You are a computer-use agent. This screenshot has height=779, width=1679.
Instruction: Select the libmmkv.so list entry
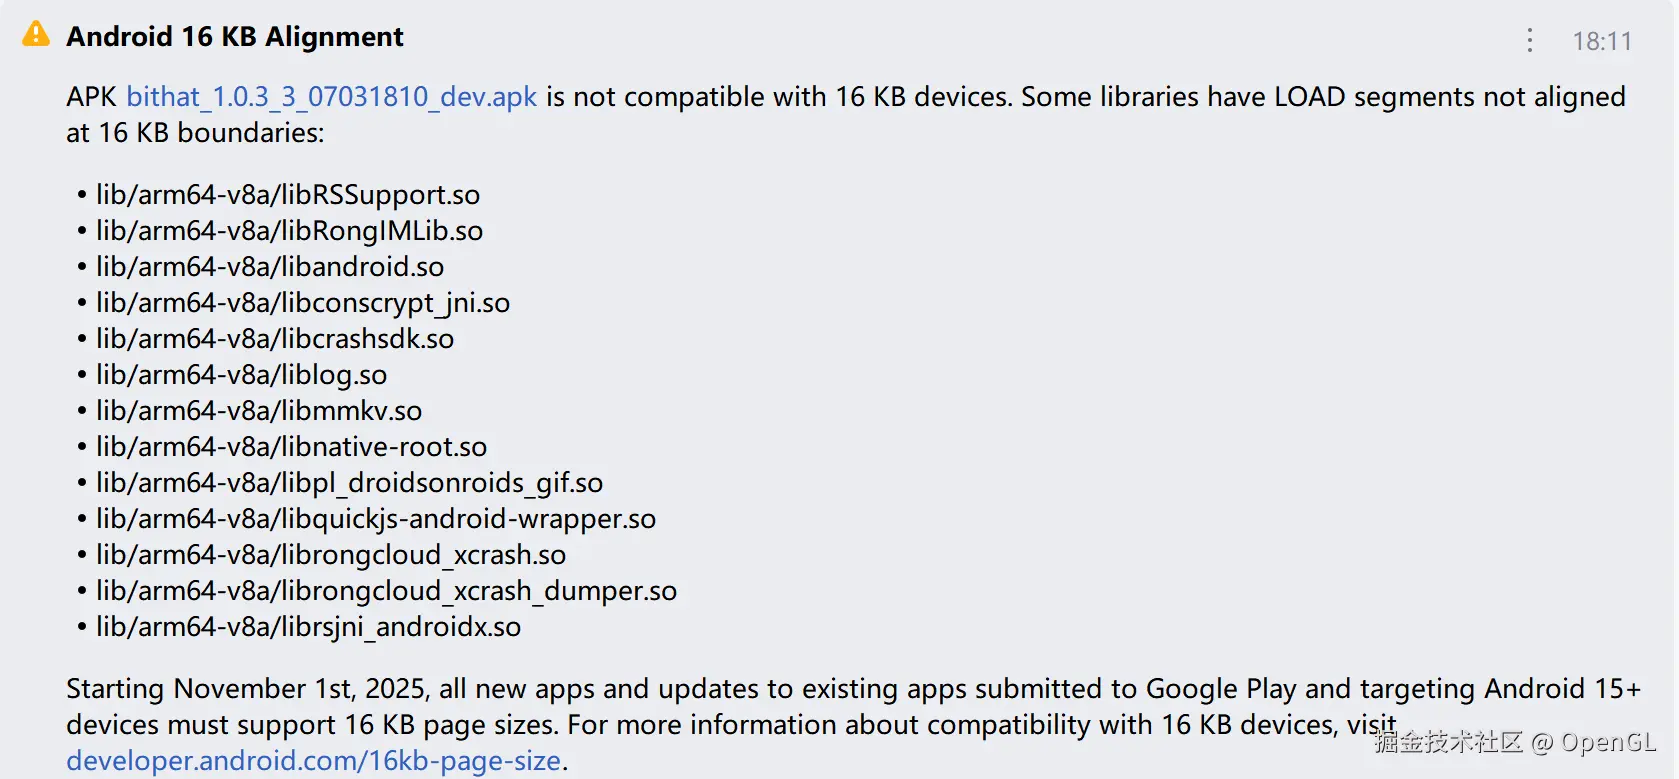click(258, 411)
